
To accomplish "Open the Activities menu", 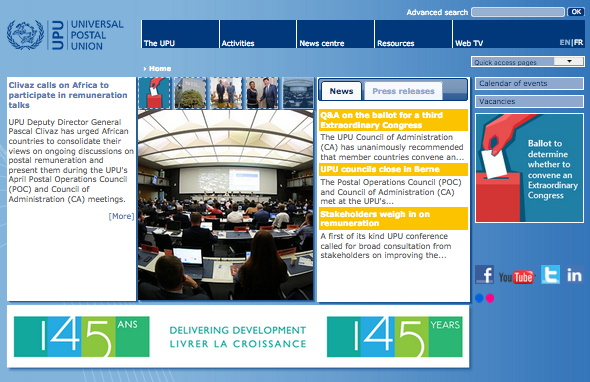I will click(258, 34).
